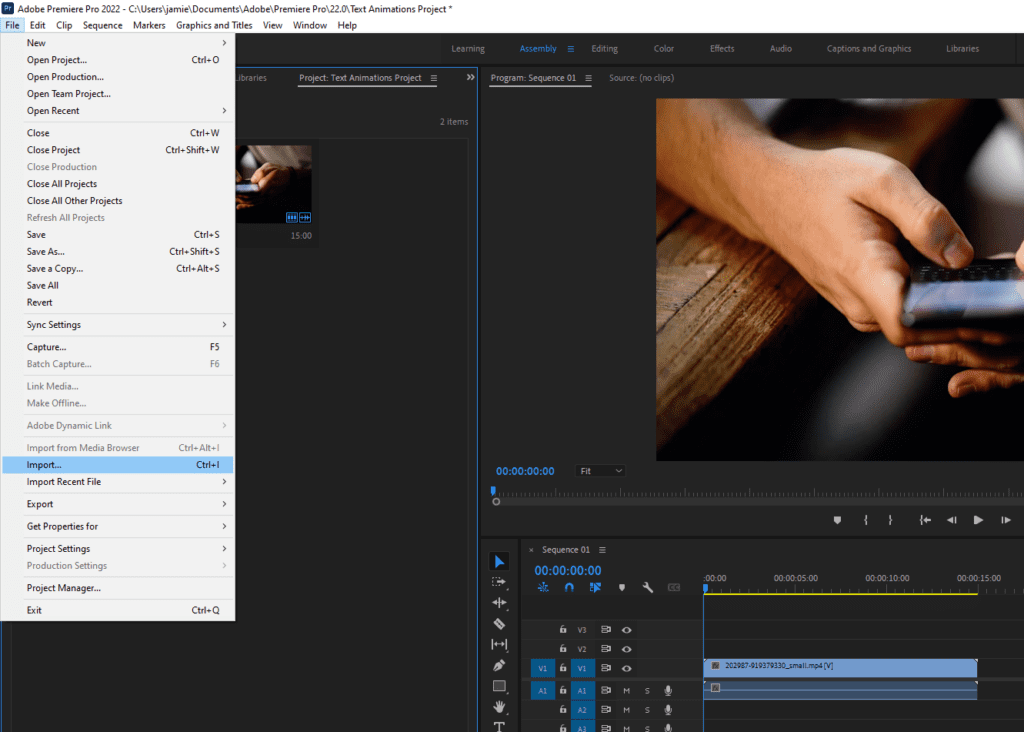Toggle voice-over record on track A1
This screenshot has height=732, width=1024.
click(668, 690)
